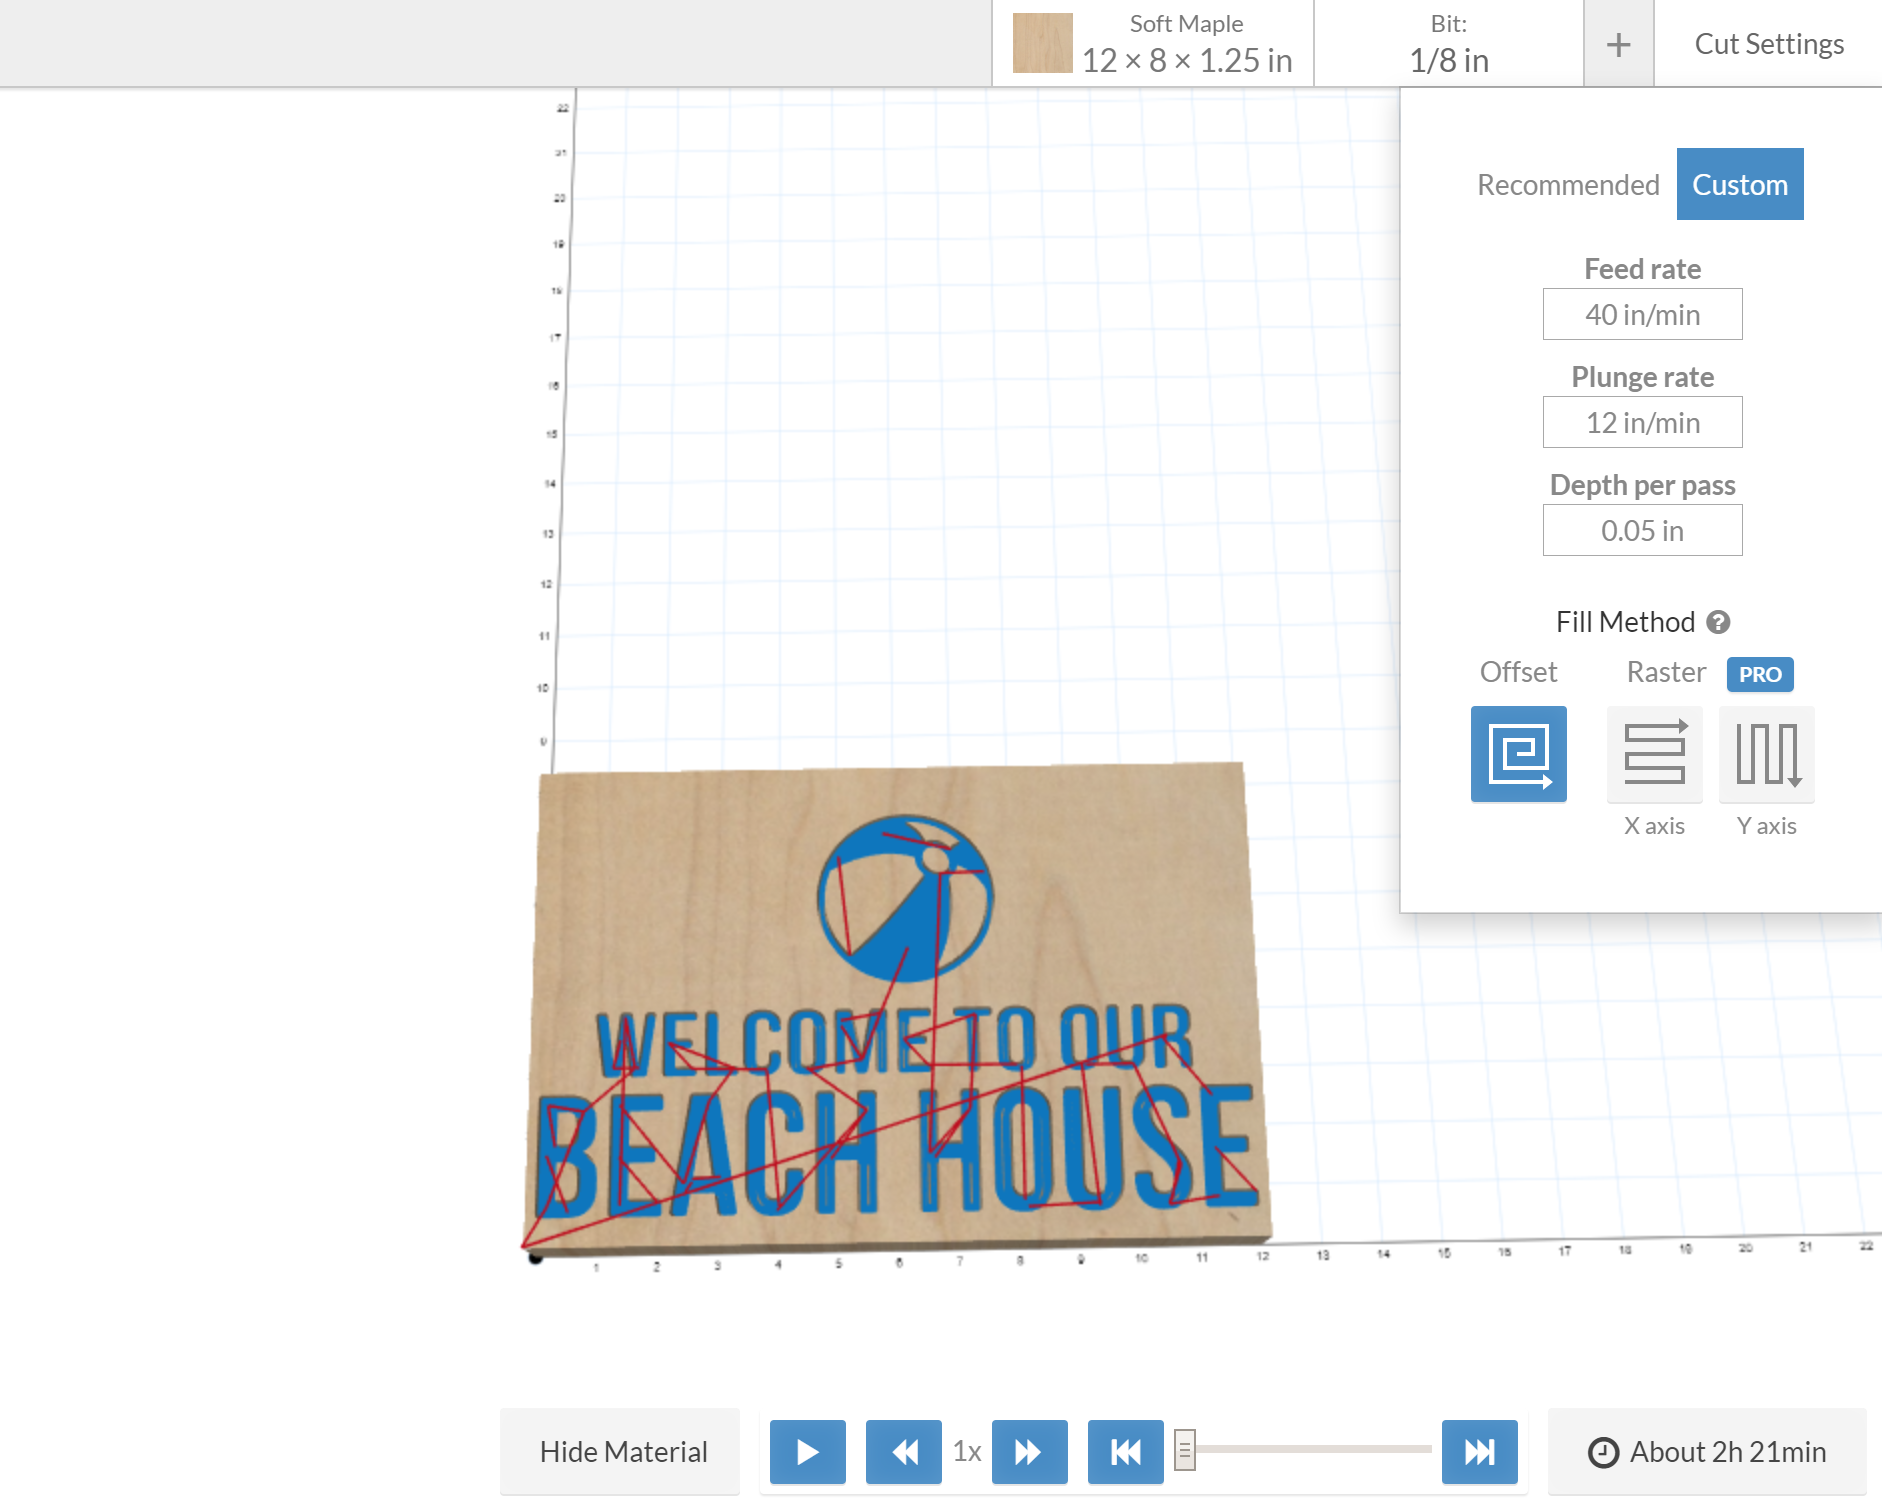Choose the Y axis raster fill icon
The width and height of the screenshot is (1882, 1508).
pyautogui.click(x=1766, y=754)
